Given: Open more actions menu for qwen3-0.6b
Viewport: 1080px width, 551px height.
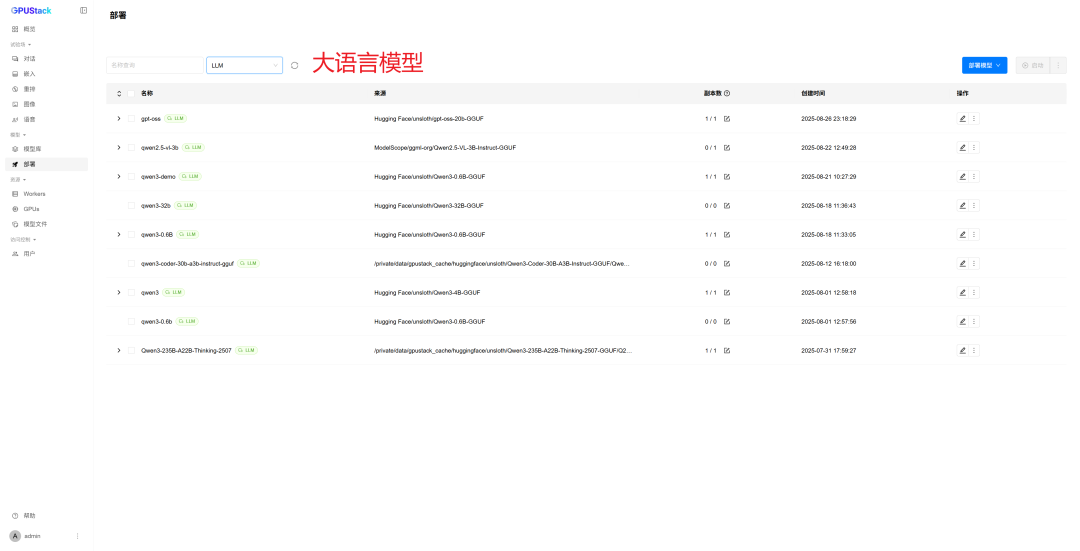Looking at the screenshot, I should coord(974,321).
